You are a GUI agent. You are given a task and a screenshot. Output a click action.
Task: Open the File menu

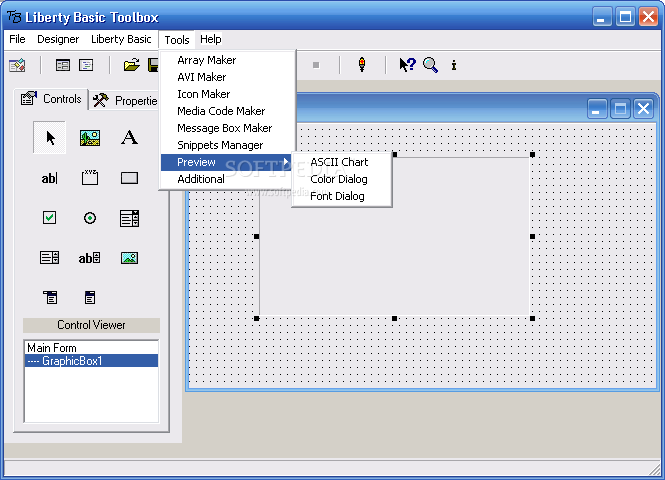17,39
